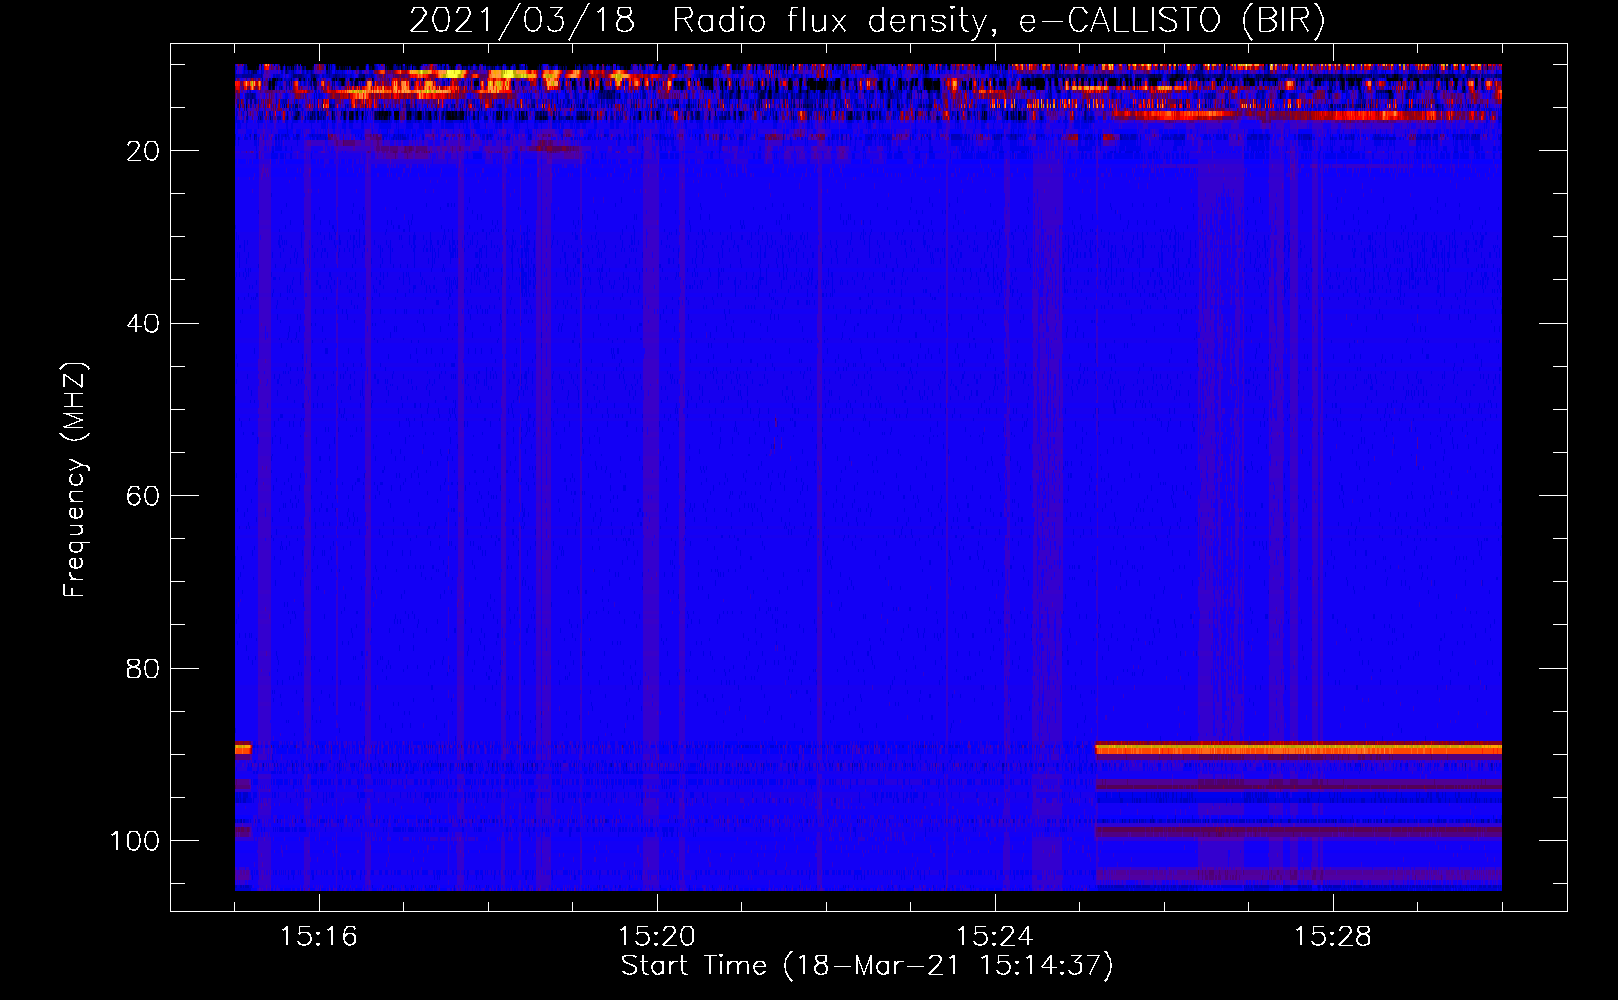The image size is (1618, 1000).
Task: Click the 15:24 time tick label
Action: click(994, 937)
